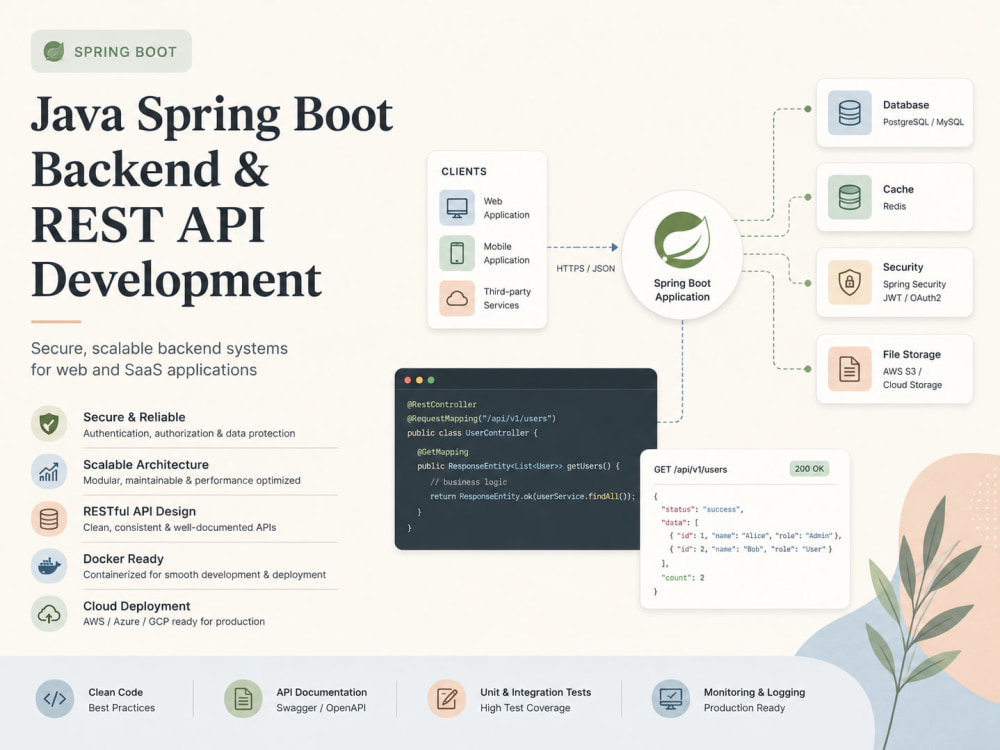
Task: Click the GET /api/v1/users request line
Action: (x=690, y=469)
